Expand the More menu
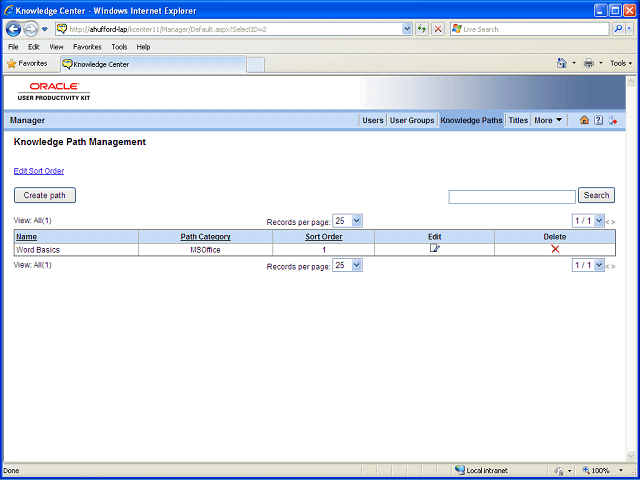 click(548, 120)
